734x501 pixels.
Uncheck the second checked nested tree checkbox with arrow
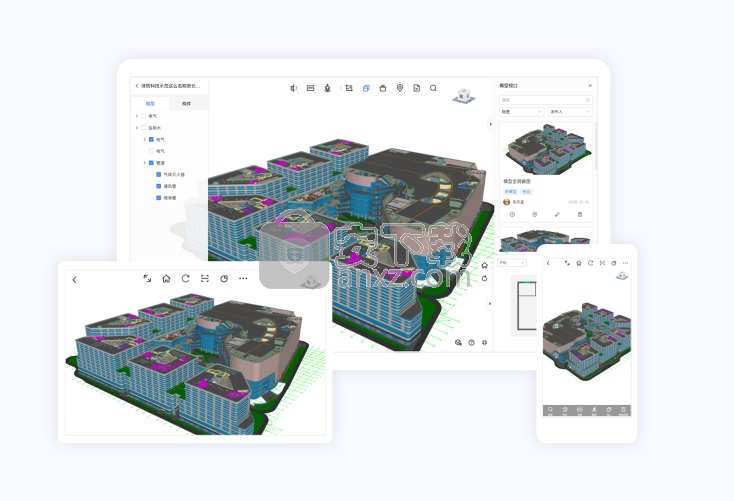pos(151,163)
